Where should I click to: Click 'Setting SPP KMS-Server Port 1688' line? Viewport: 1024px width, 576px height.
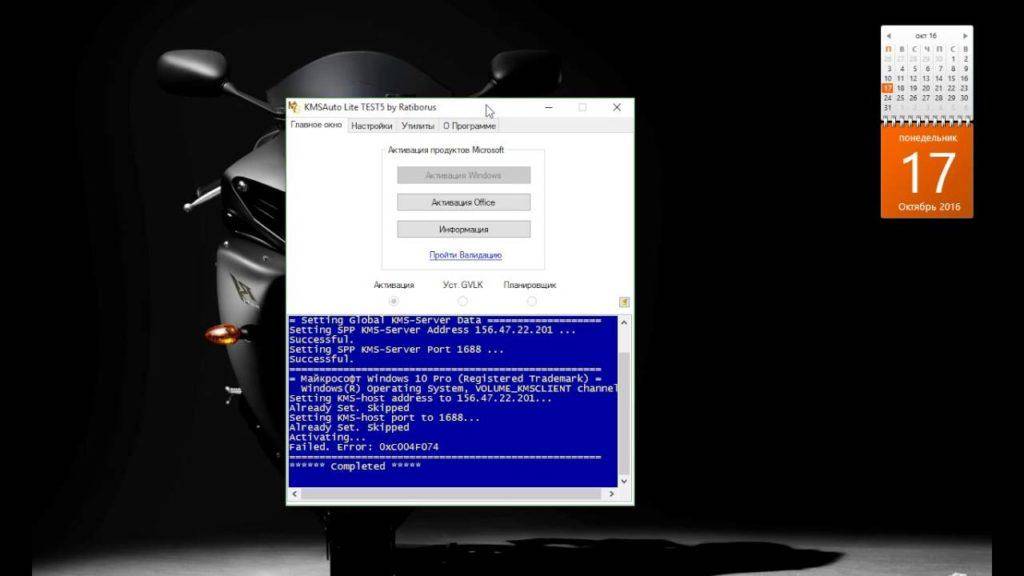pyautogui.click(x=396, y=349)
